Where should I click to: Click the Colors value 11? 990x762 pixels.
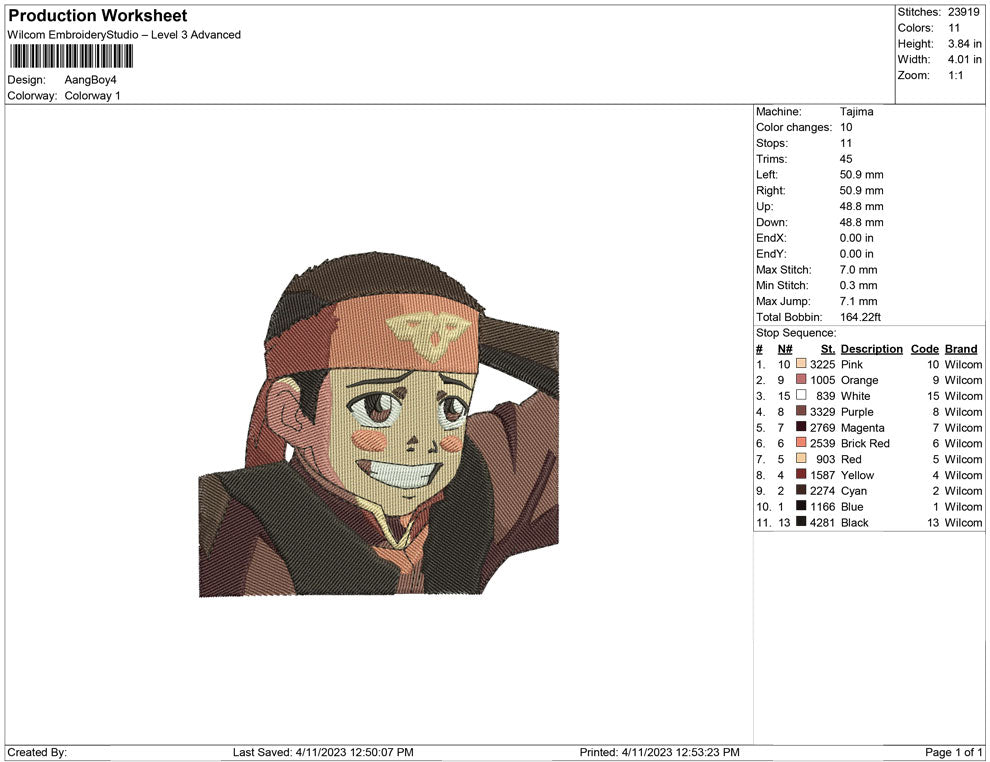tap(953, 28)
